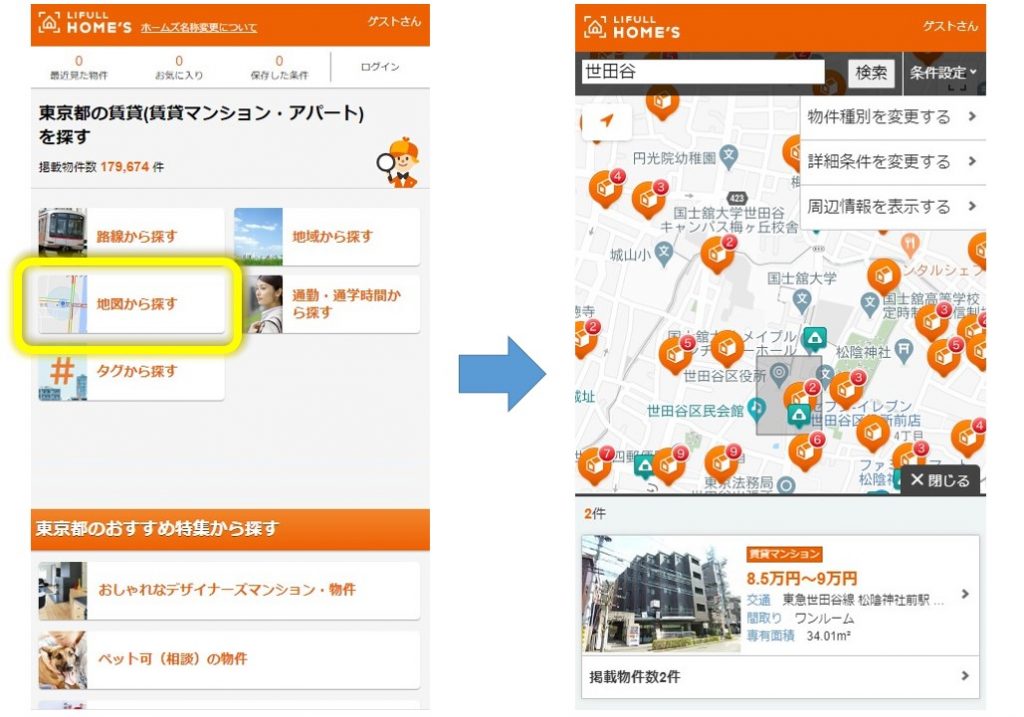Choose 詳細条件を変更する menu item
This screenshot has height=717, width=1024.
(x=892, y=162)
